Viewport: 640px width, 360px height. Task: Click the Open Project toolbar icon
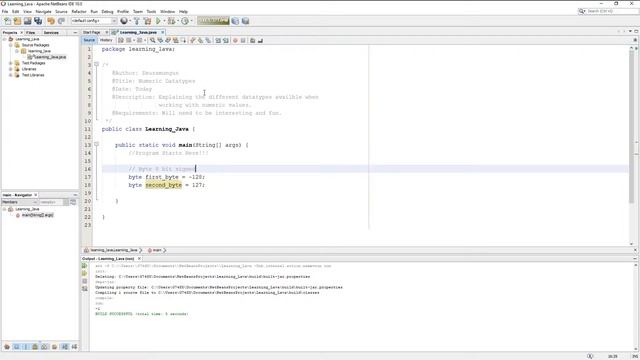(x=28, y=21)
